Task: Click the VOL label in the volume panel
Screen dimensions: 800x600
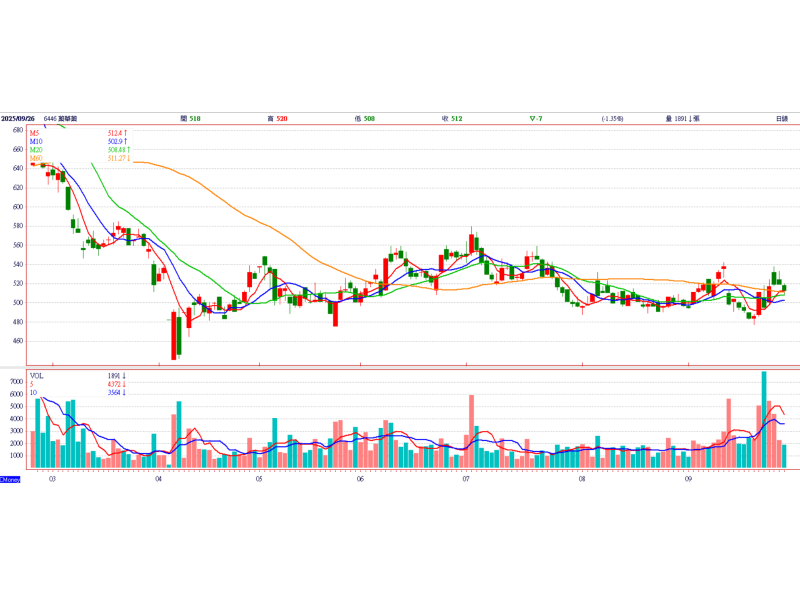Action: pos(37,375)
